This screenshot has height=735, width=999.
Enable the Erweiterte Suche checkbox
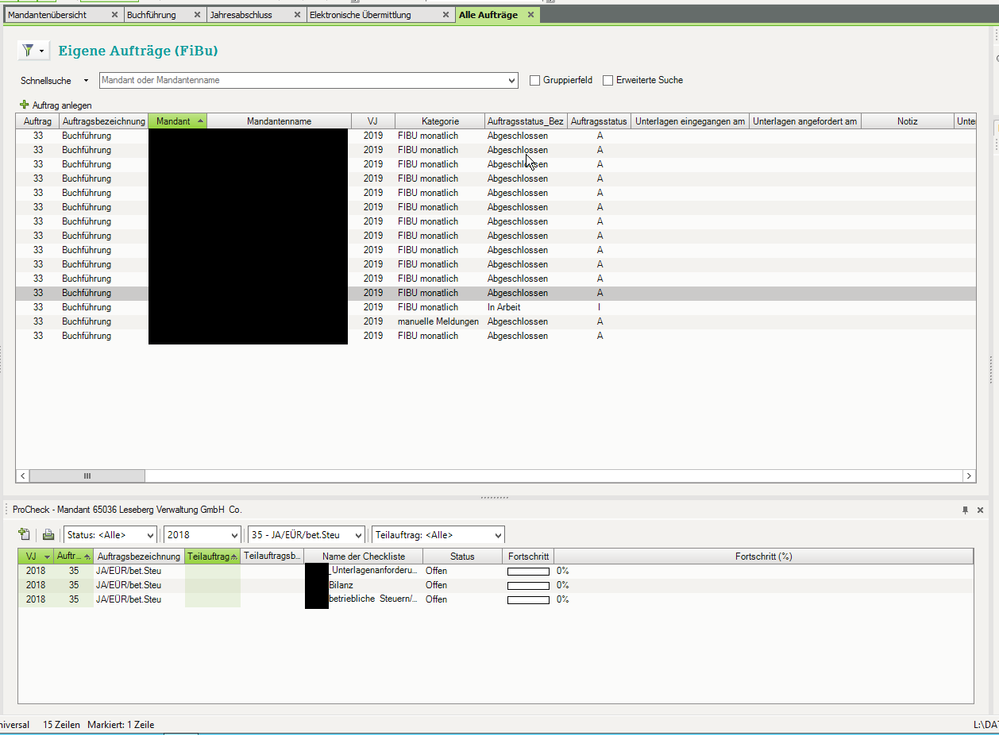tap(608, 80)
